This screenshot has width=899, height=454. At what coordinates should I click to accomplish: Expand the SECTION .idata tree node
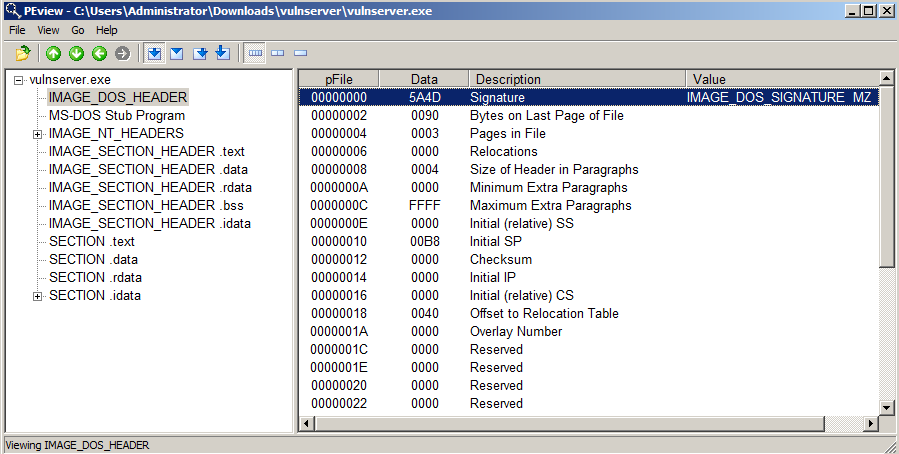[x=38, y=296]
